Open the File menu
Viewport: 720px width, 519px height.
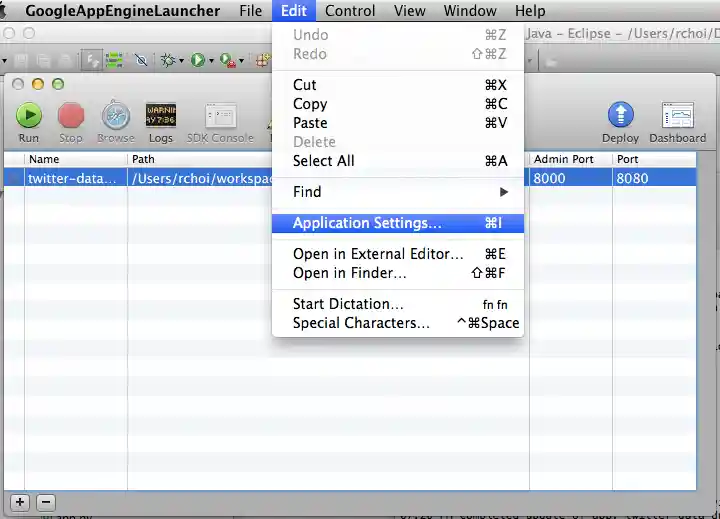250,11
